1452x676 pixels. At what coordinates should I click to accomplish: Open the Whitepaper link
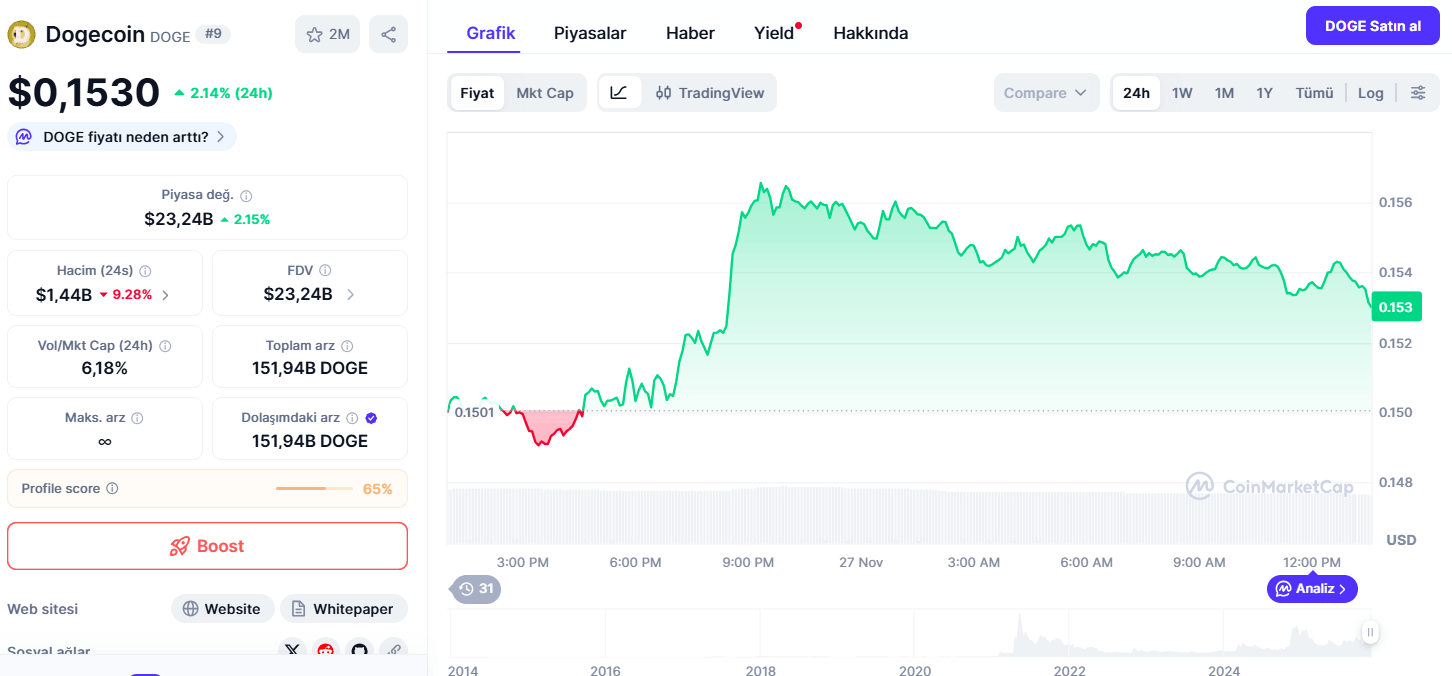343,609
